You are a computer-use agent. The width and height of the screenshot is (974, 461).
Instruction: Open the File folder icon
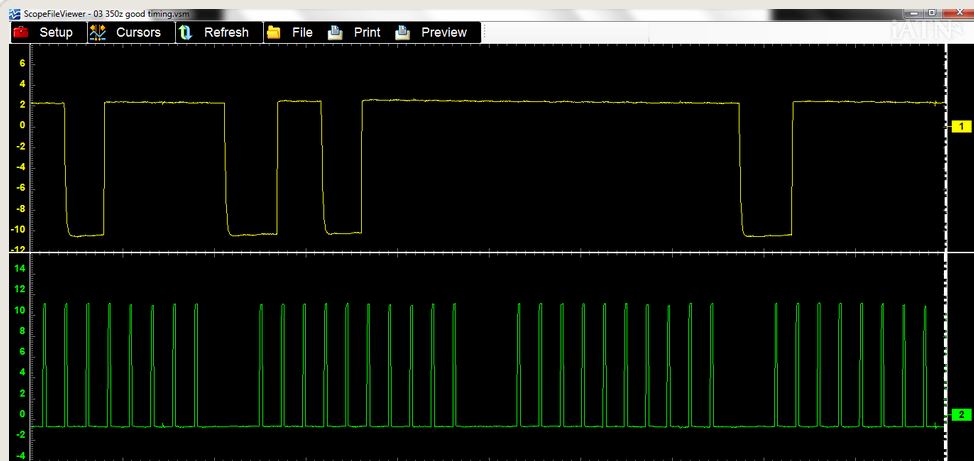coord(274,32)
